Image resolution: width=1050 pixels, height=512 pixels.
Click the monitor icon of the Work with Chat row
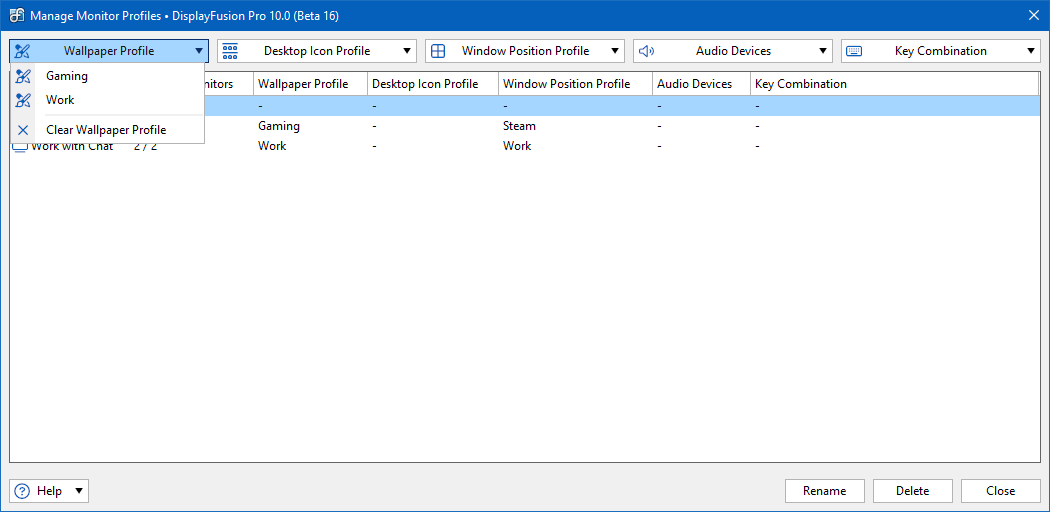click(x=21, y=146)
